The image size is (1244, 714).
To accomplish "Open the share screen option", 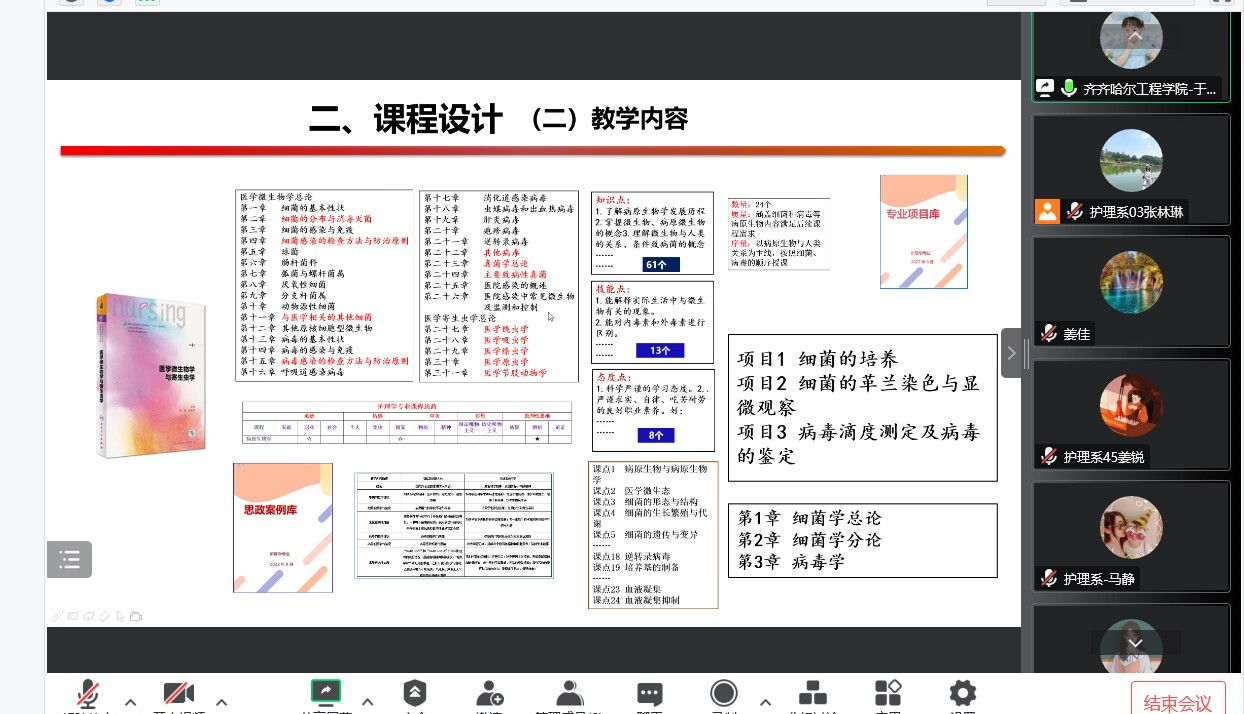I will click(326, 693).
